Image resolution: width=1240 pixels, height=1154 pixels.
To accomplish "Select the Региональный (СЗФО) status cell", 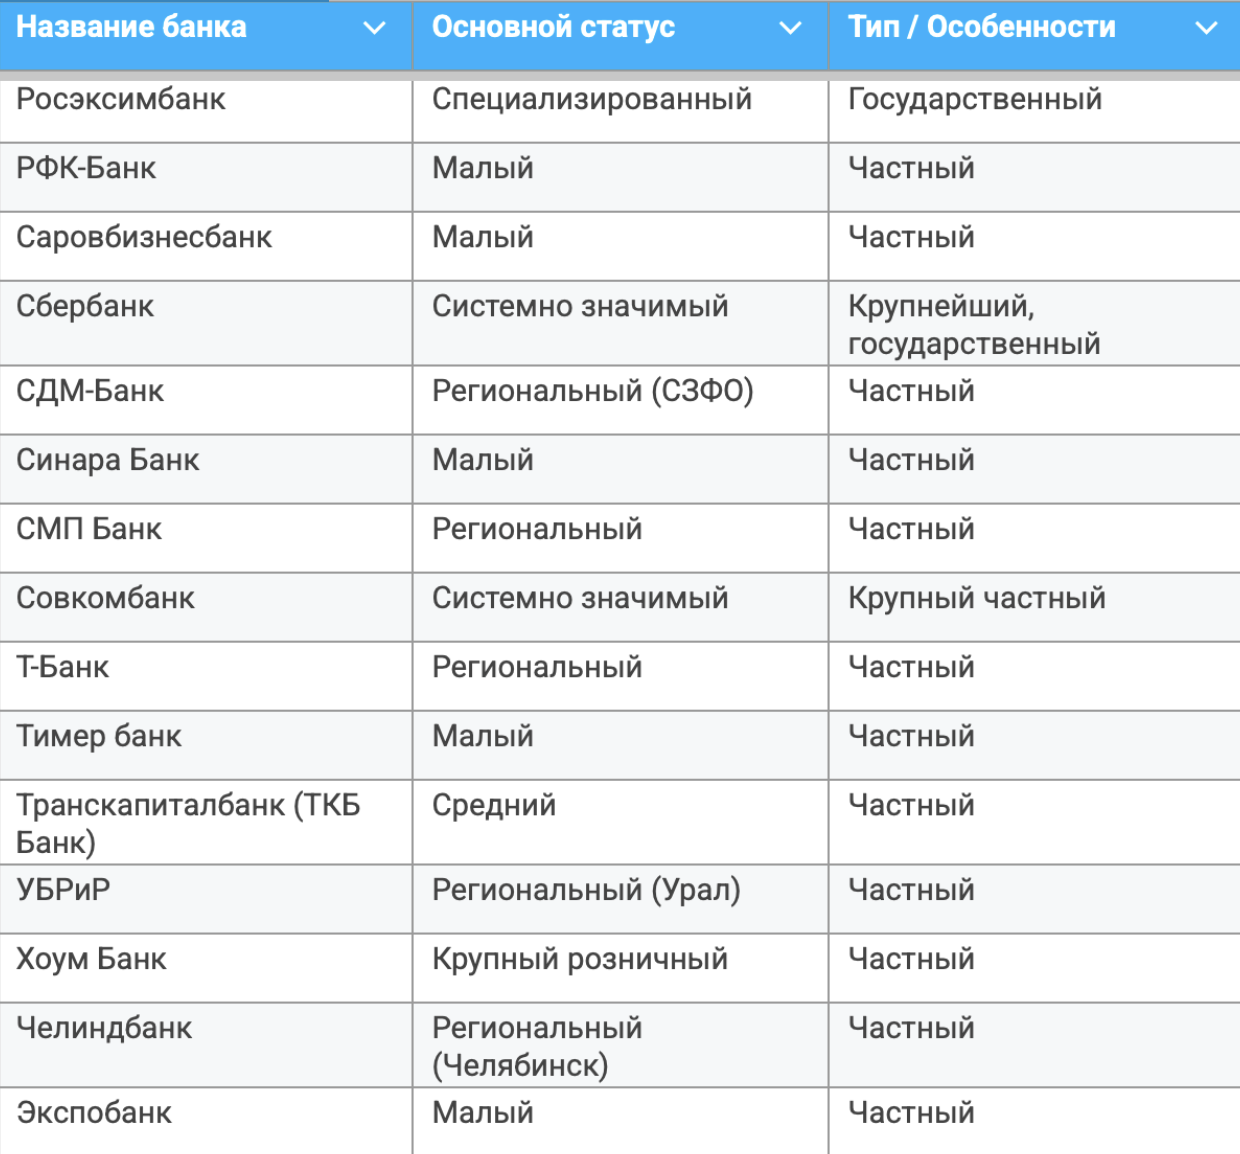I will (593, 392).
